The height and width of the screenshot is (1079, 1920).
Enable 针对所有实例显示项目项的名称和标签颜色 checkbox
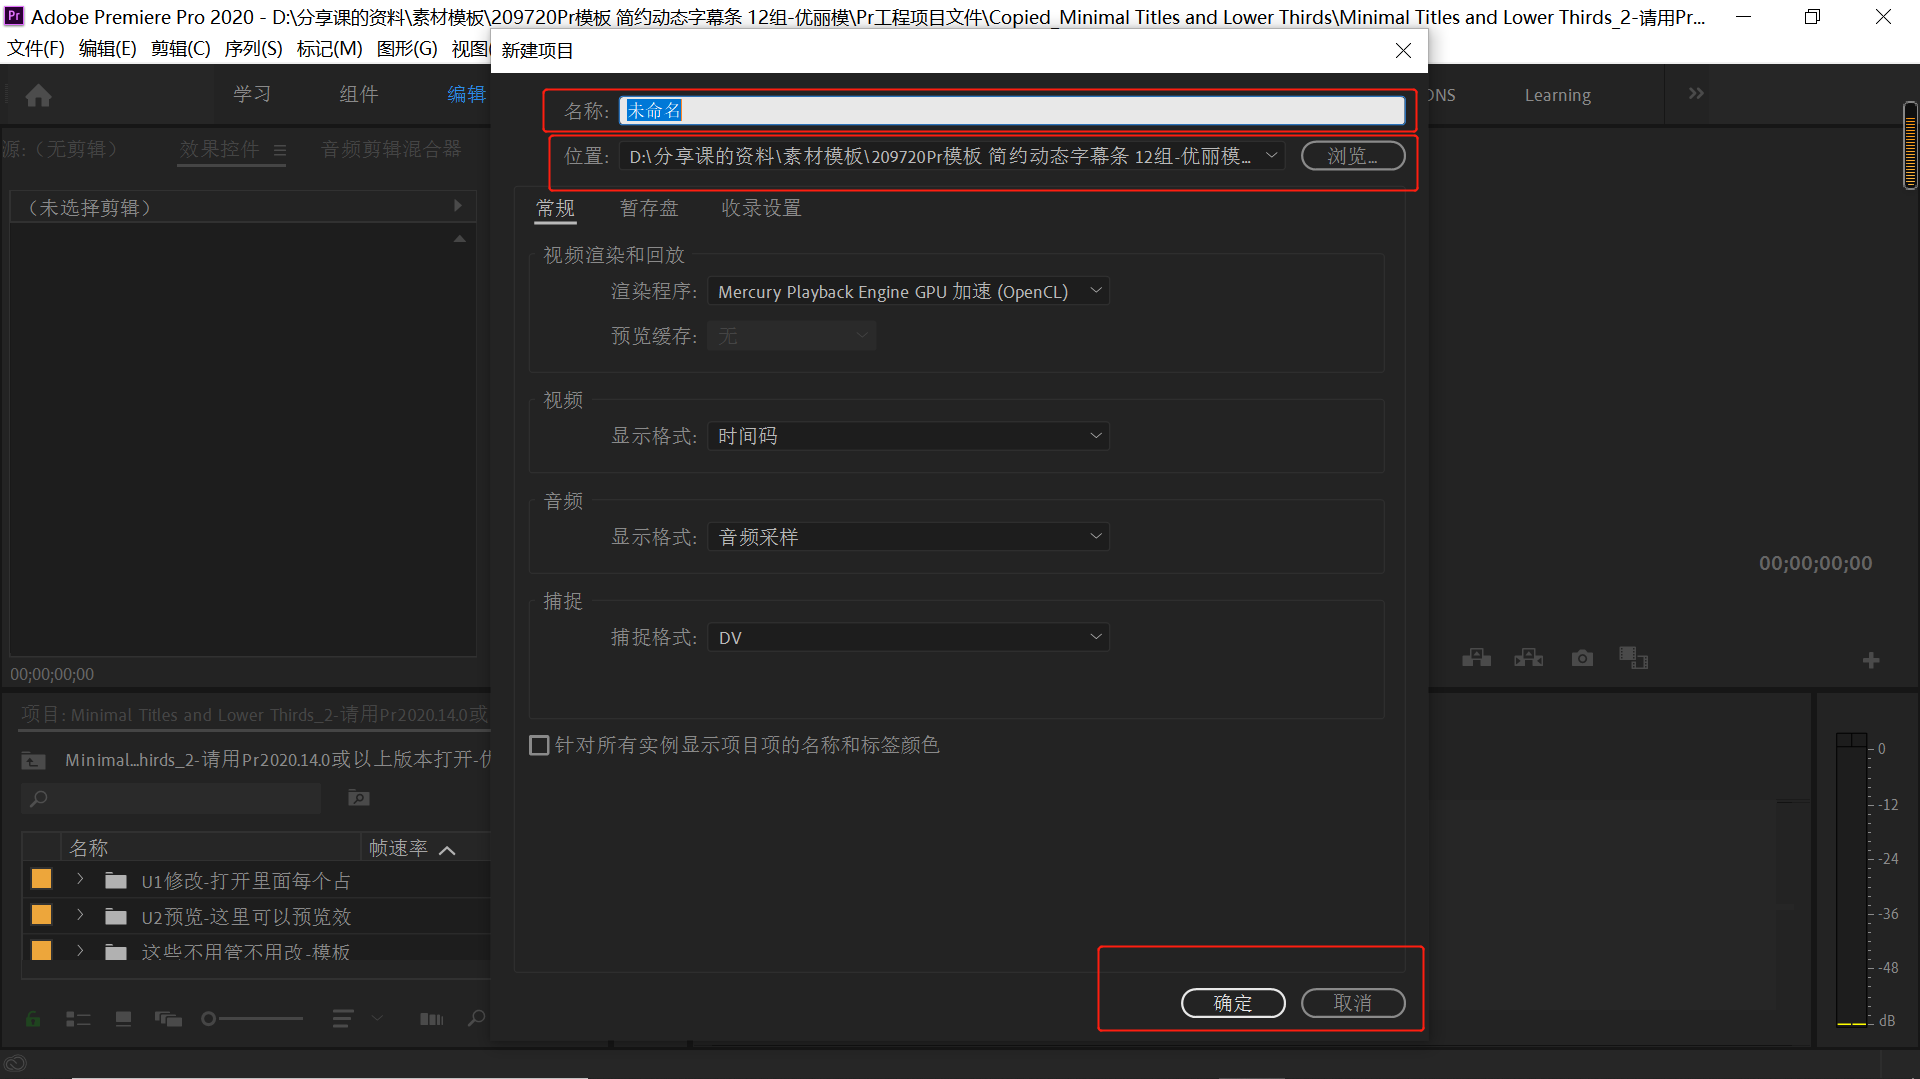click(x=539, y=745)
